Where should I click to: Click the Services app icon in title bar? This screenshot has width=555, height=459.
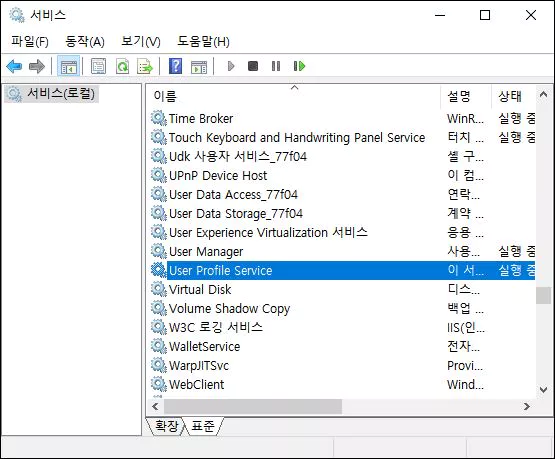click(16, 15)
